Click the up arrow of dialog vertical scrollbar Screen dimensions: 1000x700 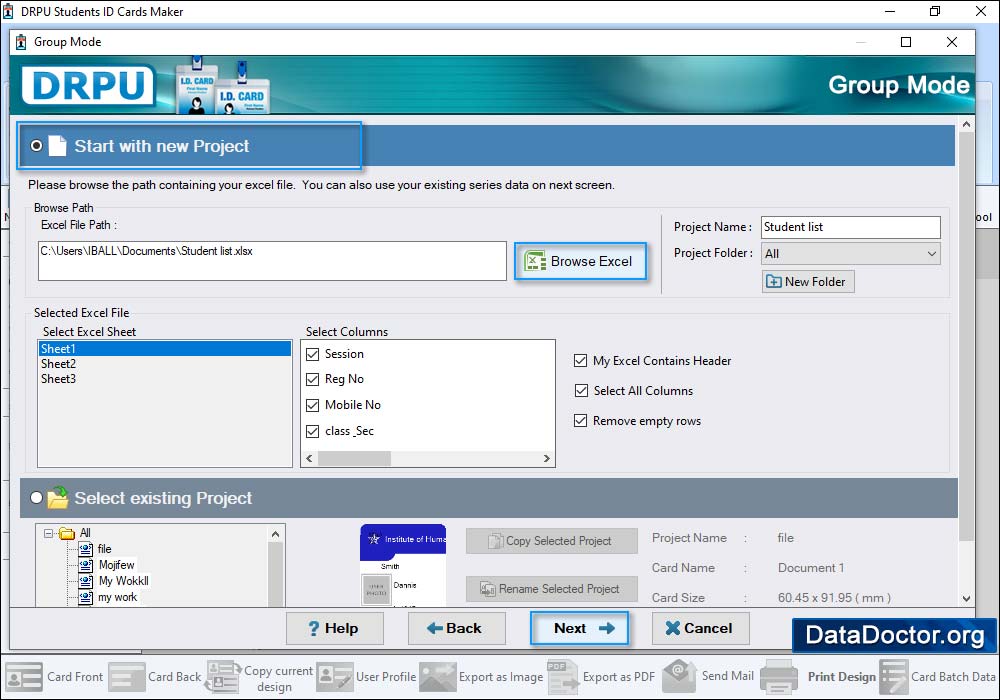coord(966,125)
